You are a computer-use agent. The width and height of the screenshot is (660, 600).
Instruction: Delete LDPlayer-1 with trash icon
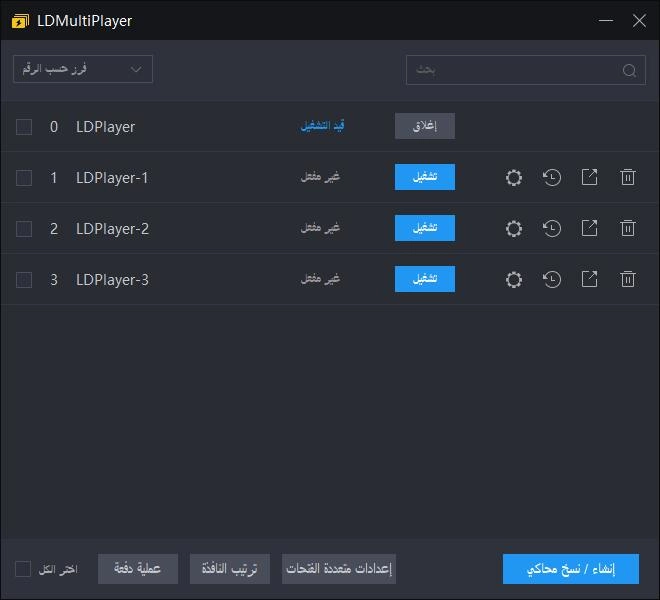coord(628,177)
